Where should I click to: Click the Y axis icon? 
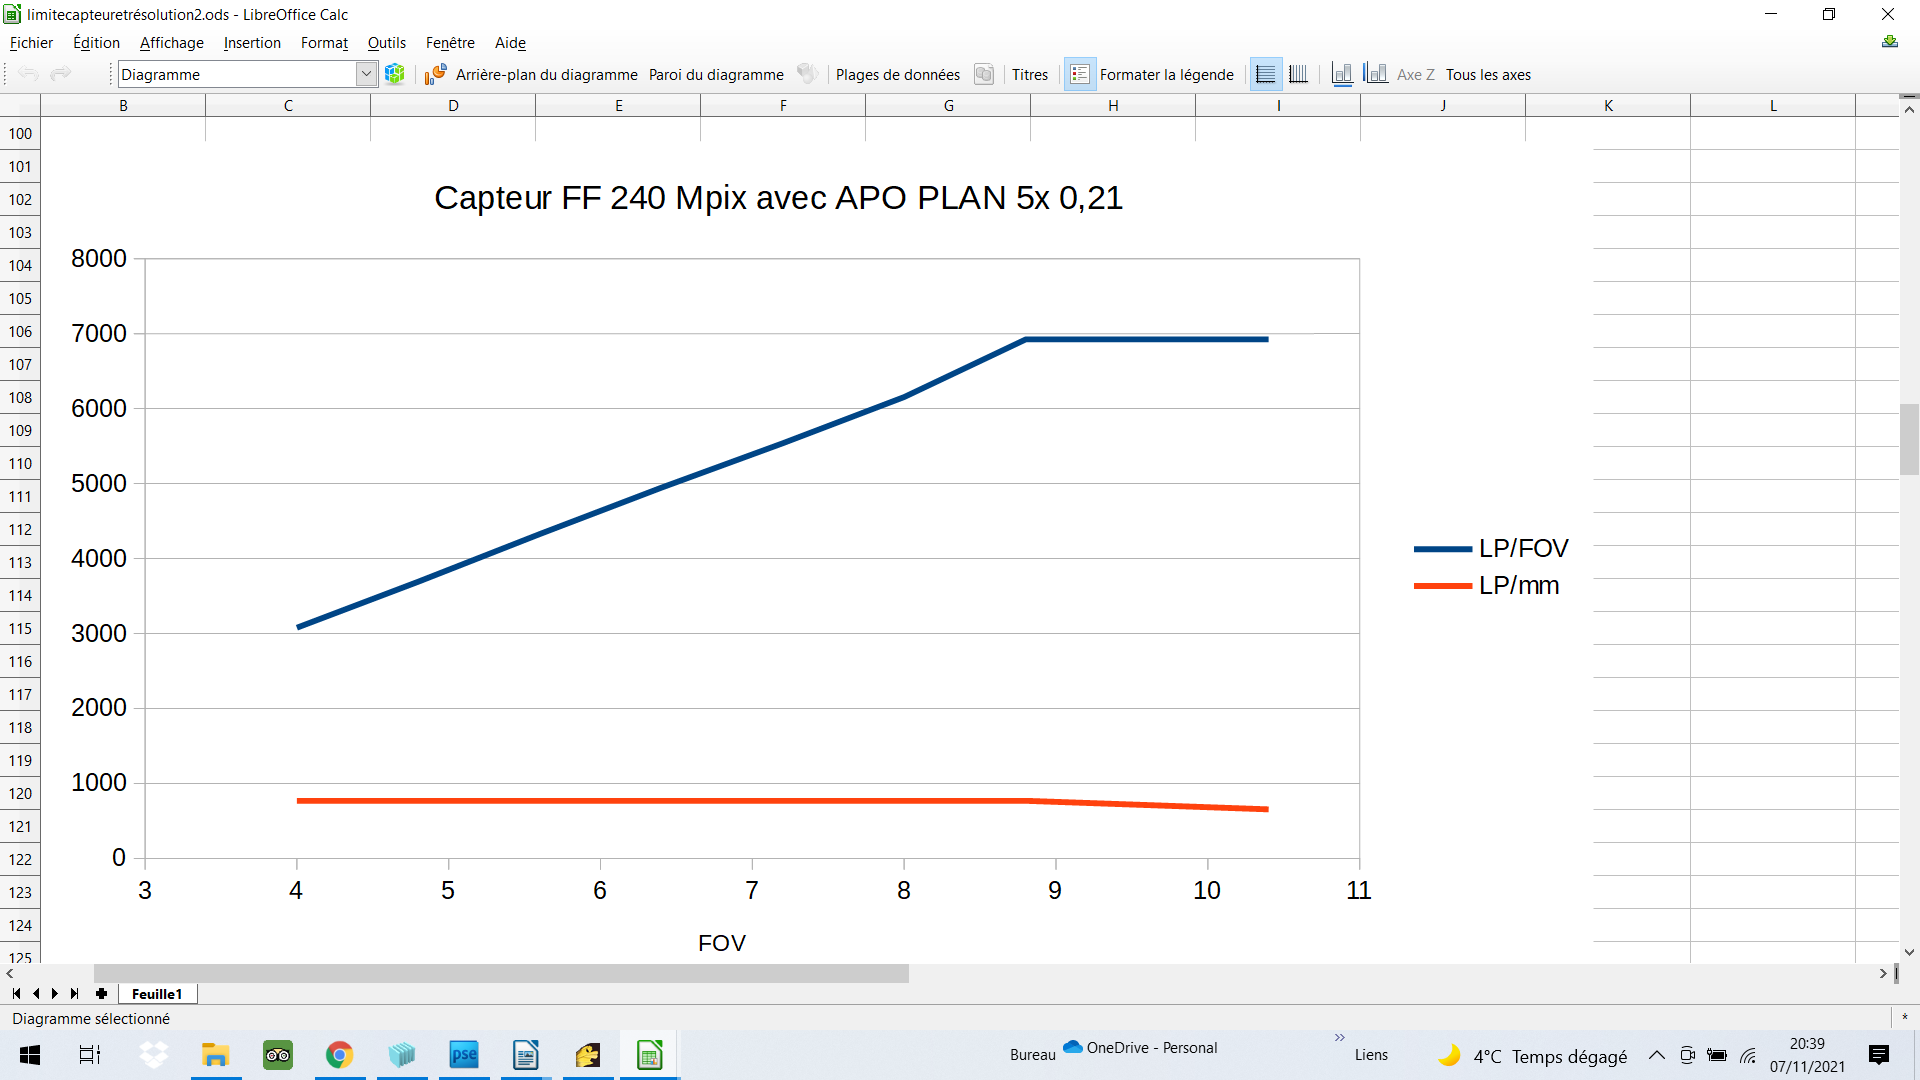click(1376, 74)
